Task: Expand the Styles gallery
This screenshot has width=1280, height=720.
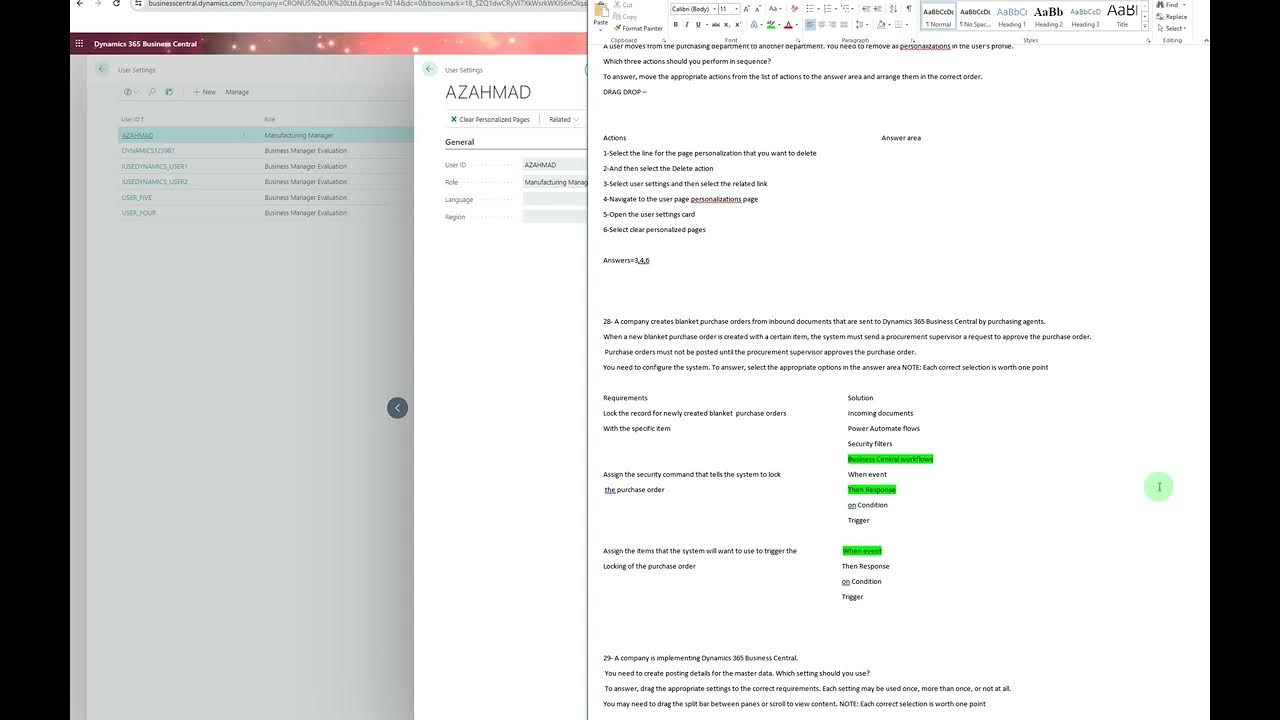Action: (x=1146, y=26)
